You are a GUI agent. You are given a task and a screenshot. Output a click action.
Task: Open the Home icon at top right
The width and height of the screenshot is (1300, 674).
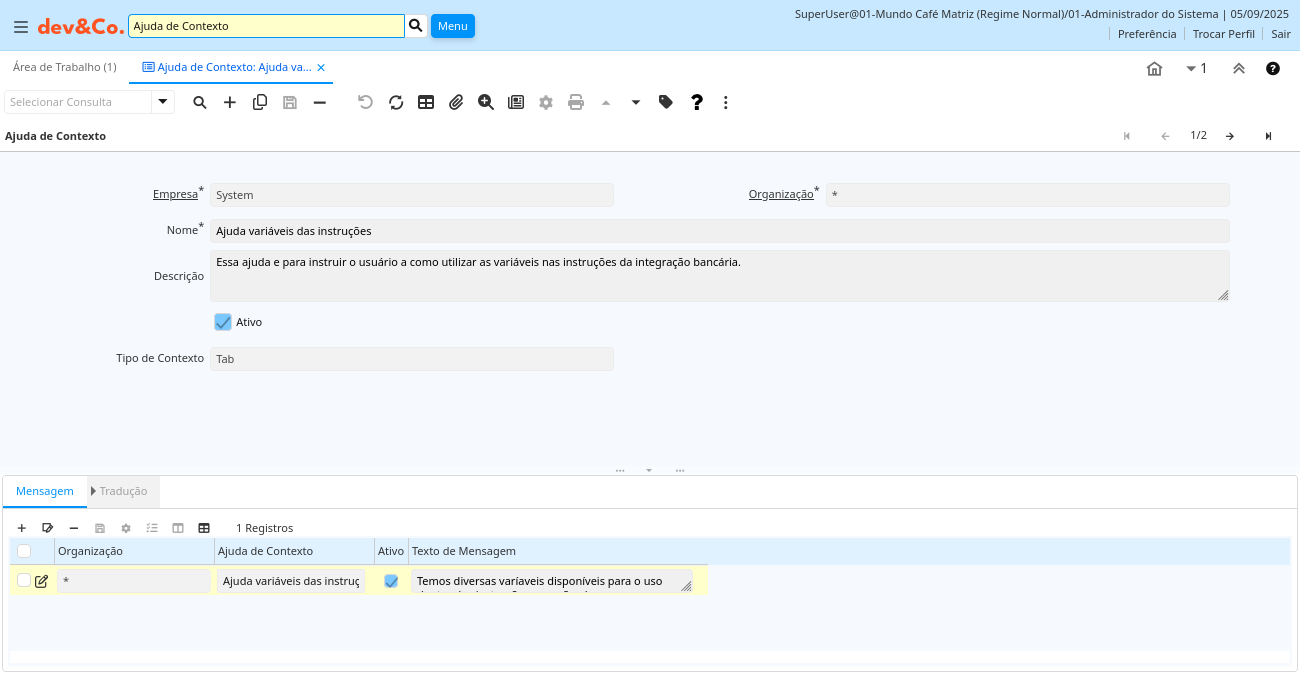click(x=1154, y=69)
